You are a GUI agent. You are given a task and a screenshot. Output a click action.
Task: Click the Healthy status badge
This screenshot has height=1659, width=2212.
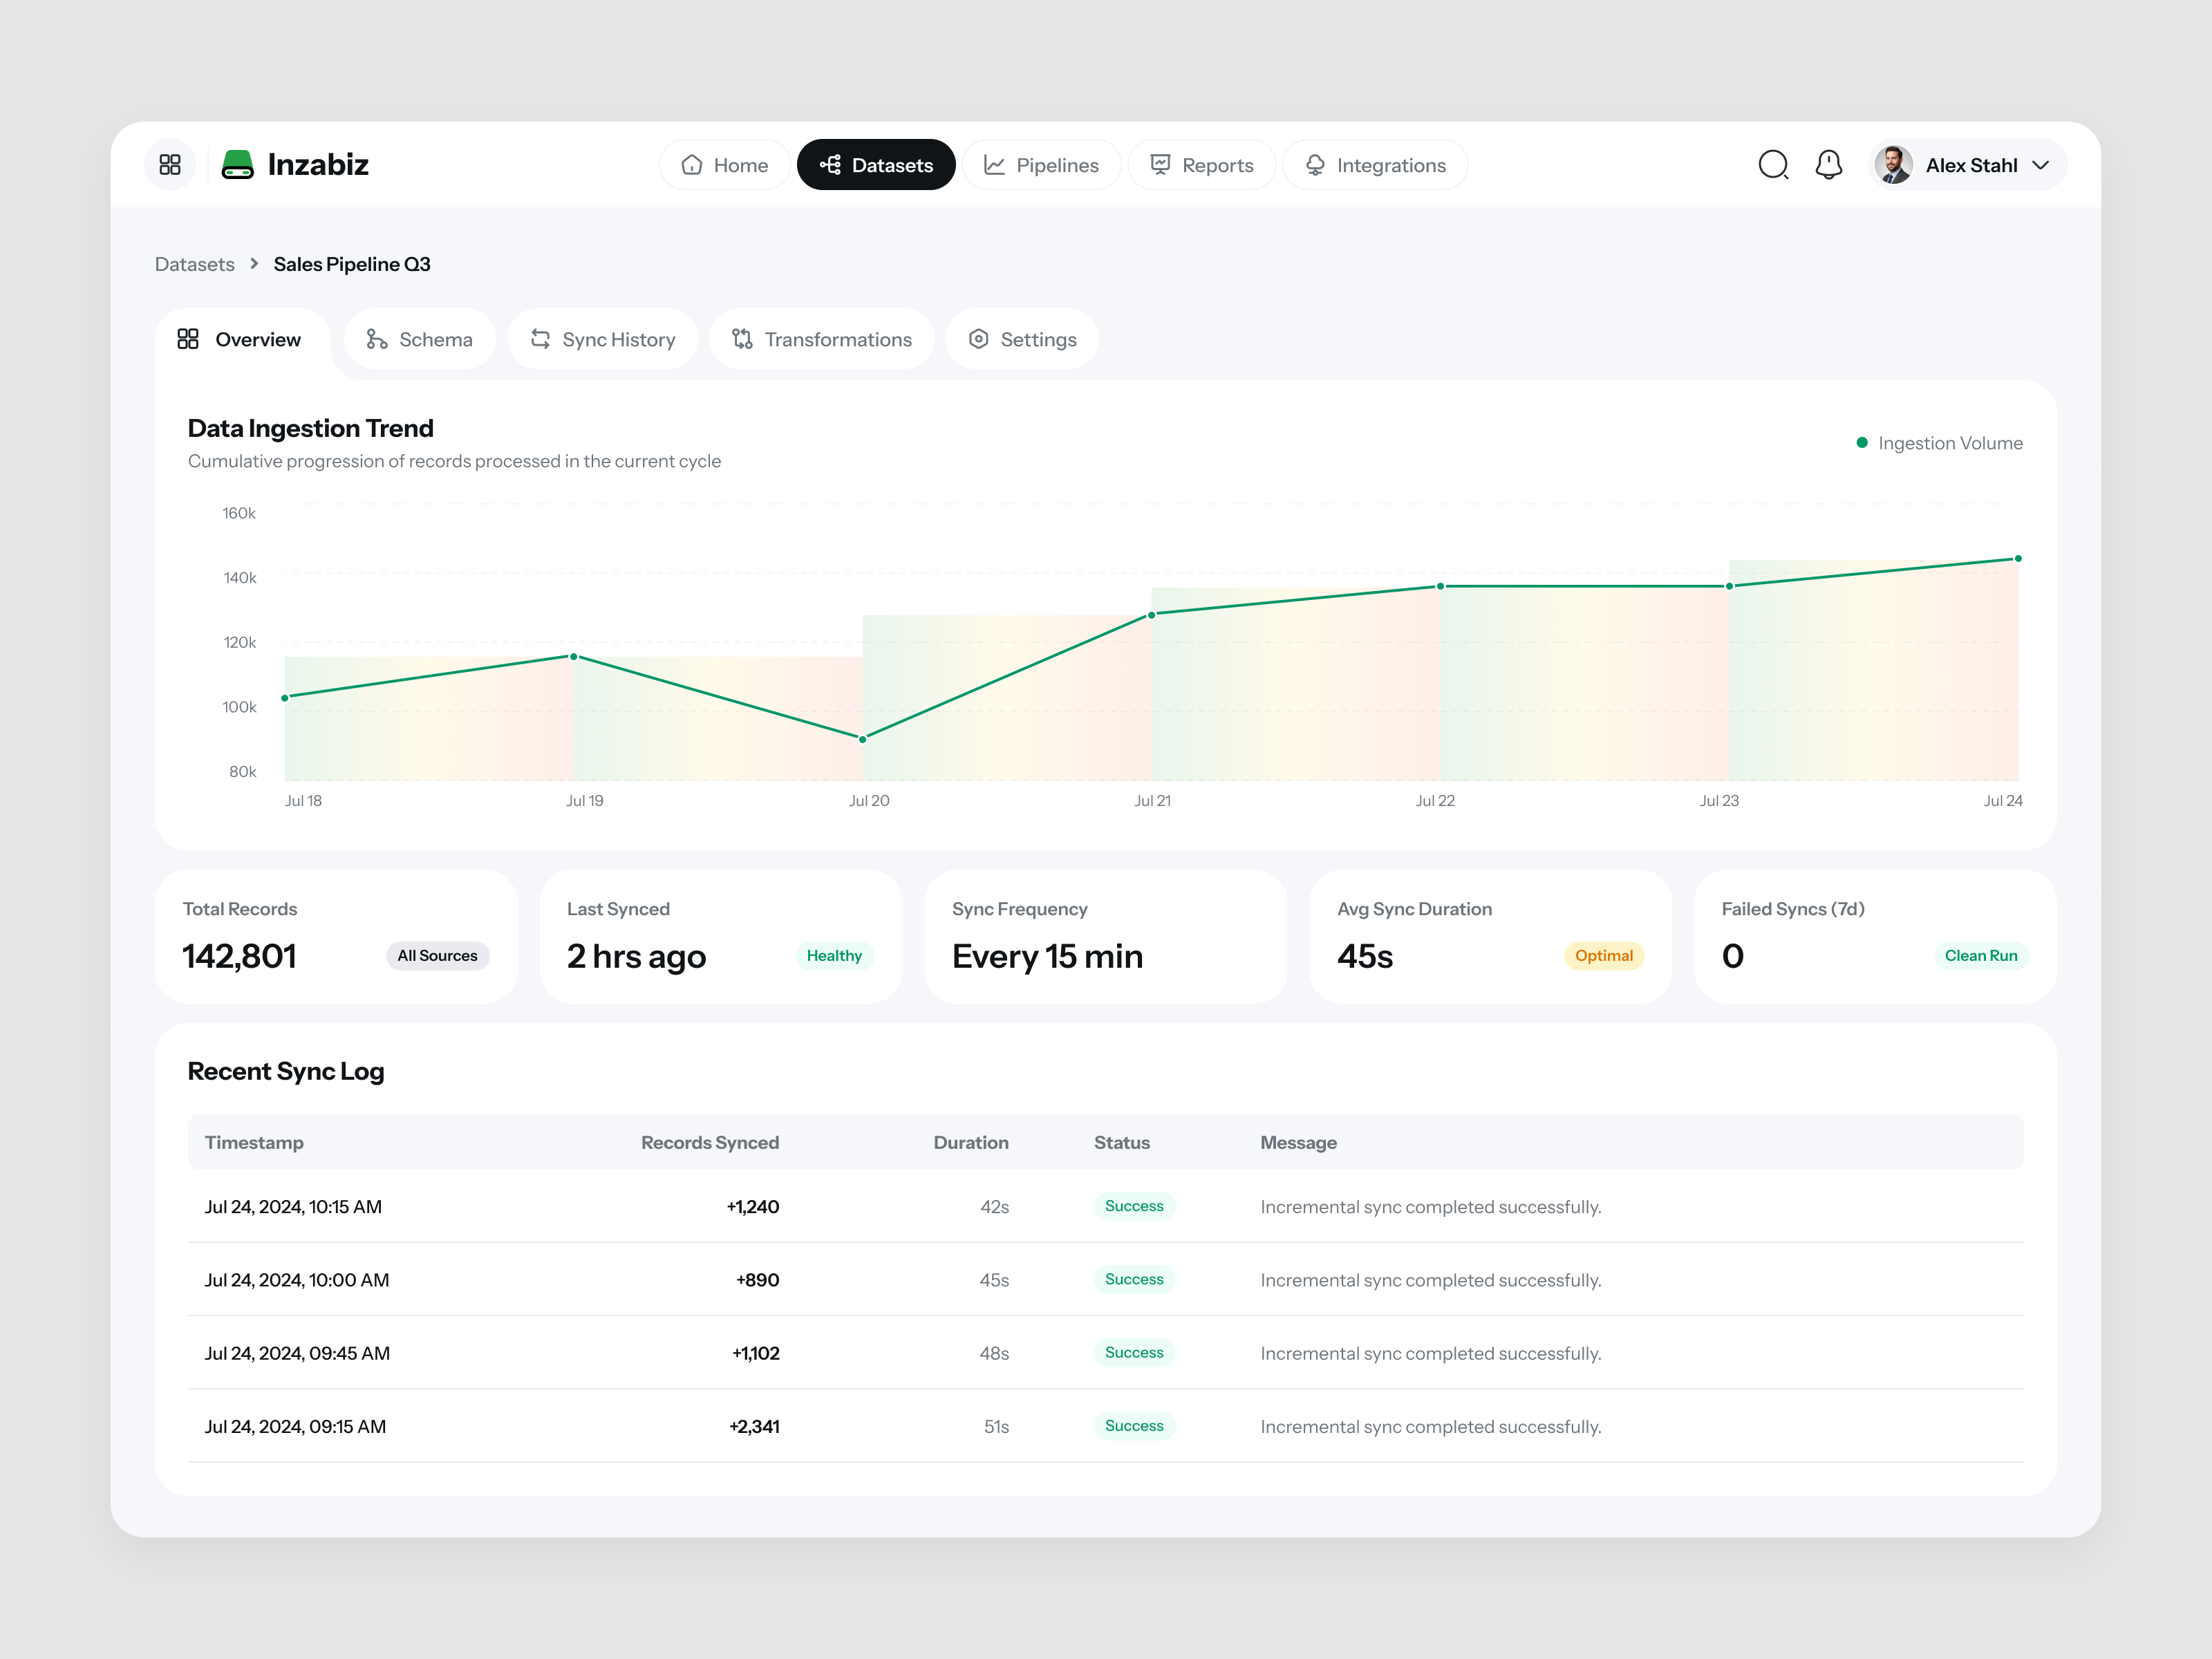(x=834, y=956)
